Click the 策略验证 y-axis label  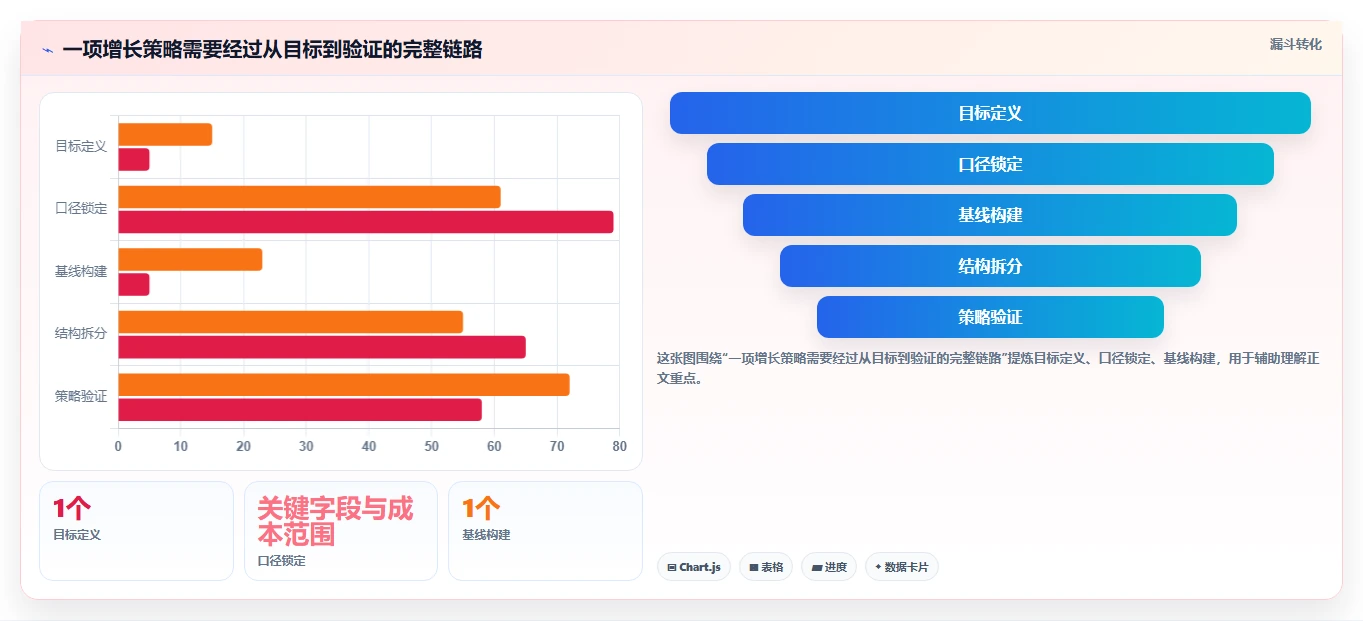(x=81, y=396)
